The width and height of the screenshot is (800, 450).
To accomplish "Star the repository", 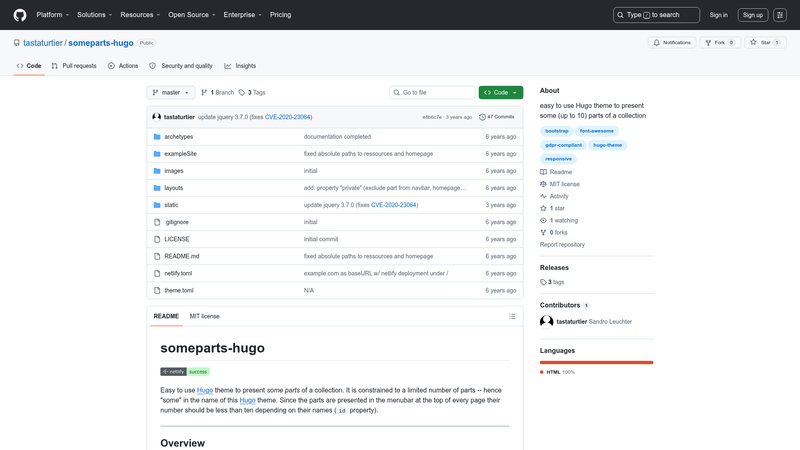I will (765, 43).
